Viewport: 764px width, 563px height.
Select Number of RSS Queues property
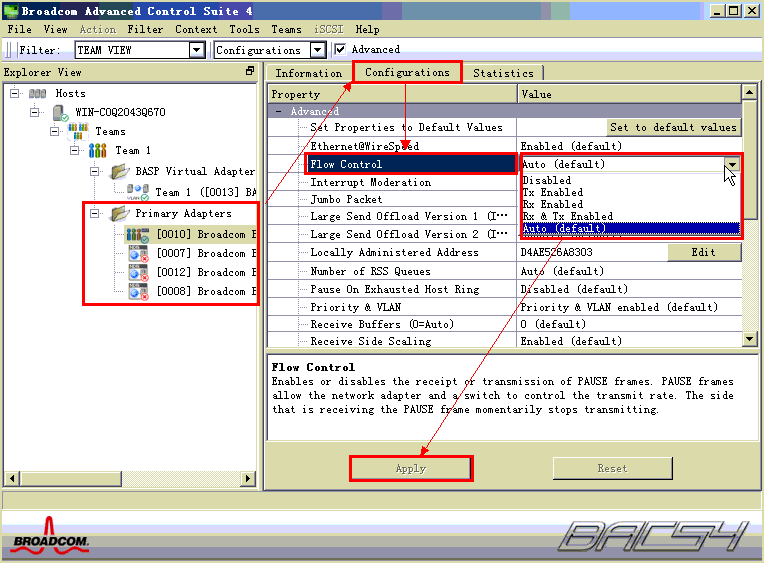(370, 272)
